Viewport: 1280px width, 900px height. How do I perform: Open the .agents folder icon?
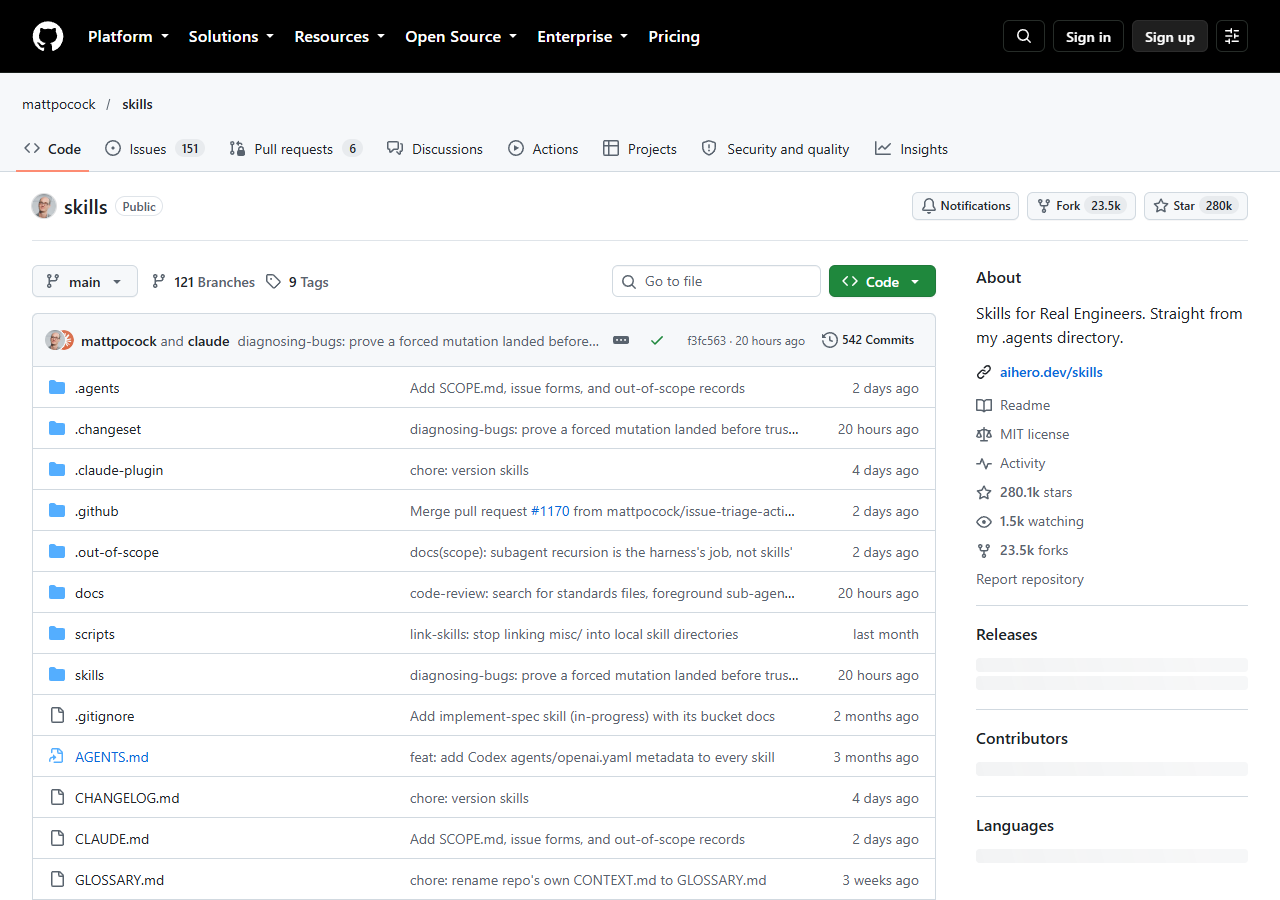[x=57, y=388]
